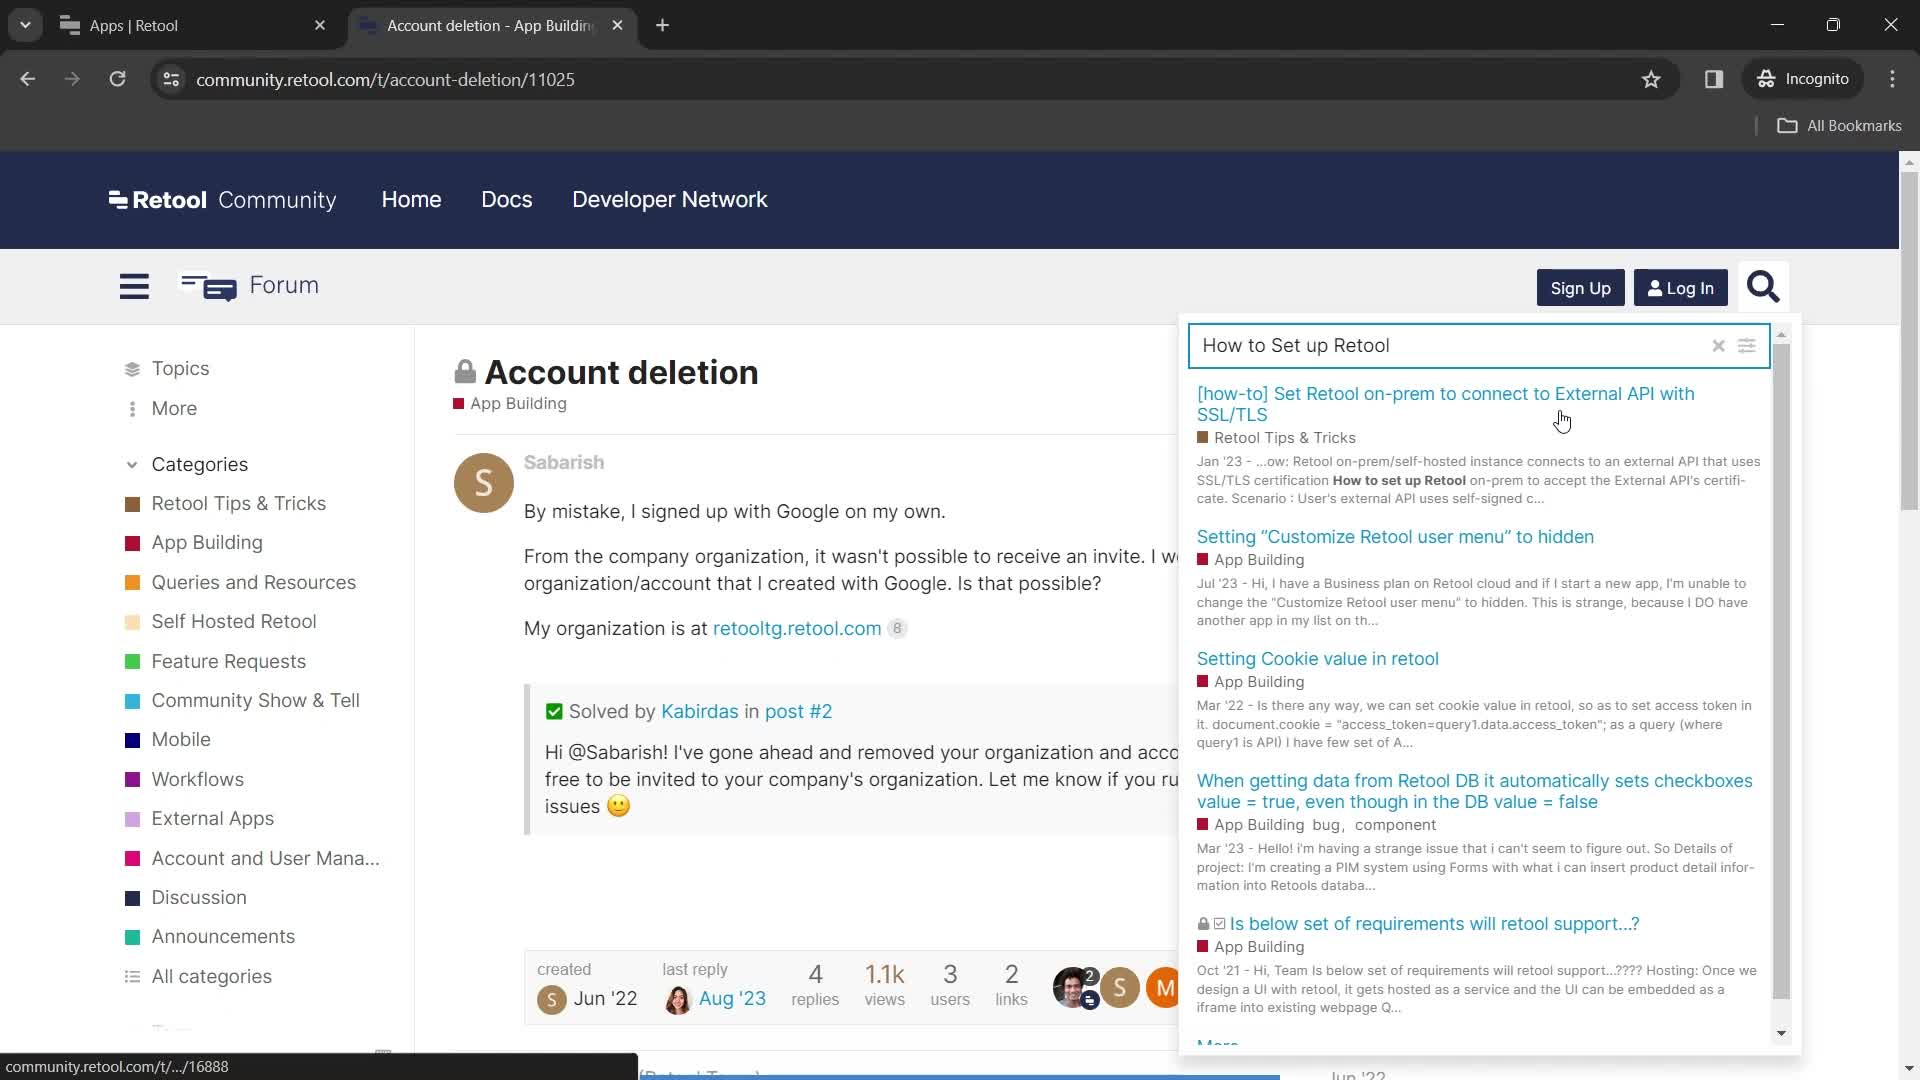1920x1080 pixels.
Task: Reload the current page
Action: [x=117, y=79]
